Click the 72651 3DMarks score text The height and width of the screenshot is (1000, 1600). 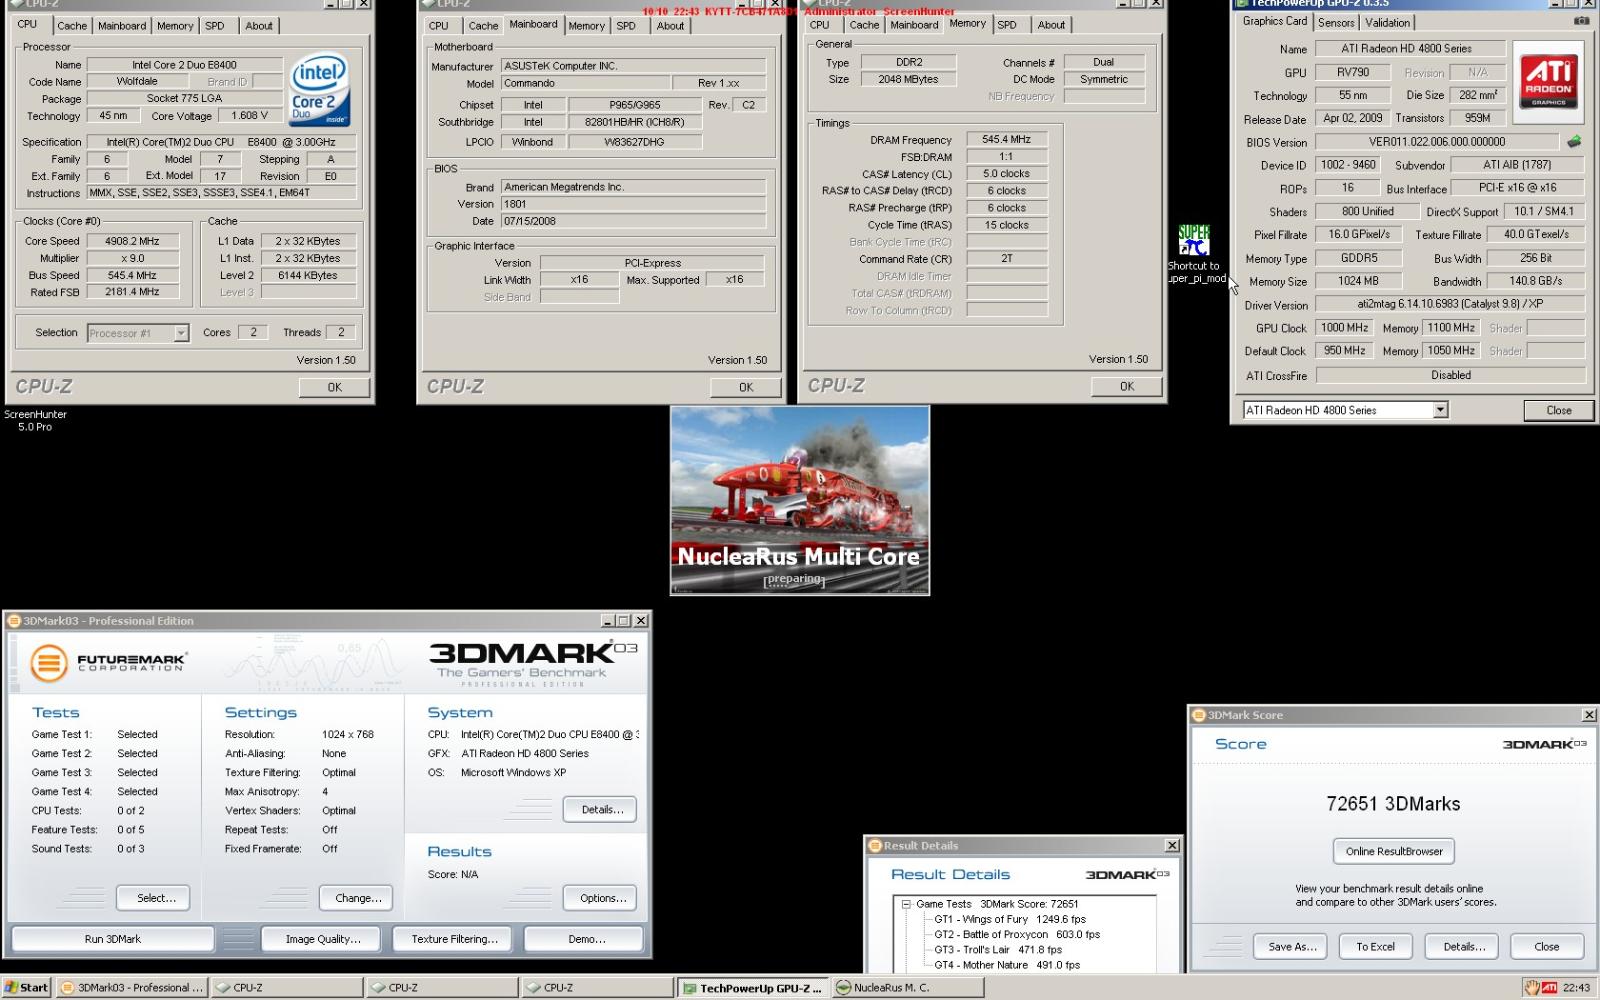click(1393, 804)
